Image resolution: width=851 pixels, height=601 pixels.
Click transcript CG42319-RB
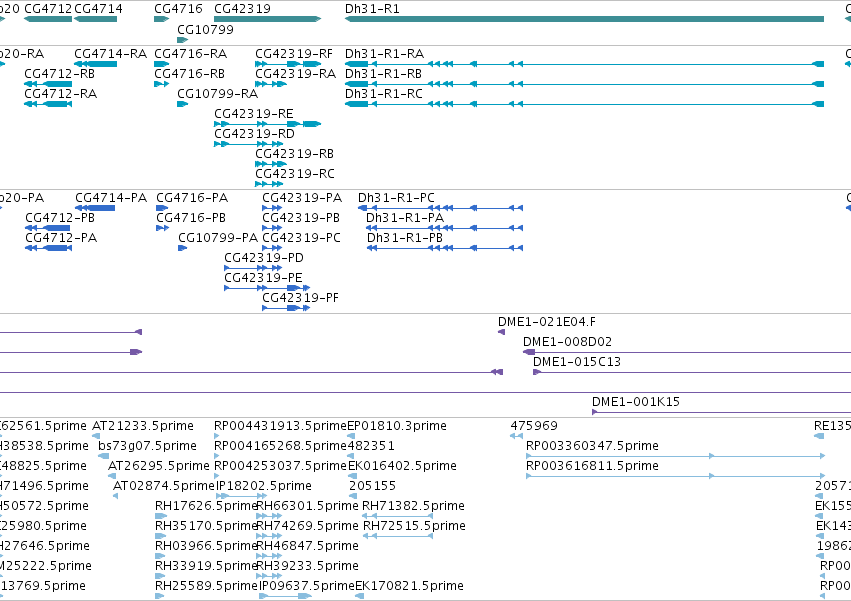click(271, 164)
